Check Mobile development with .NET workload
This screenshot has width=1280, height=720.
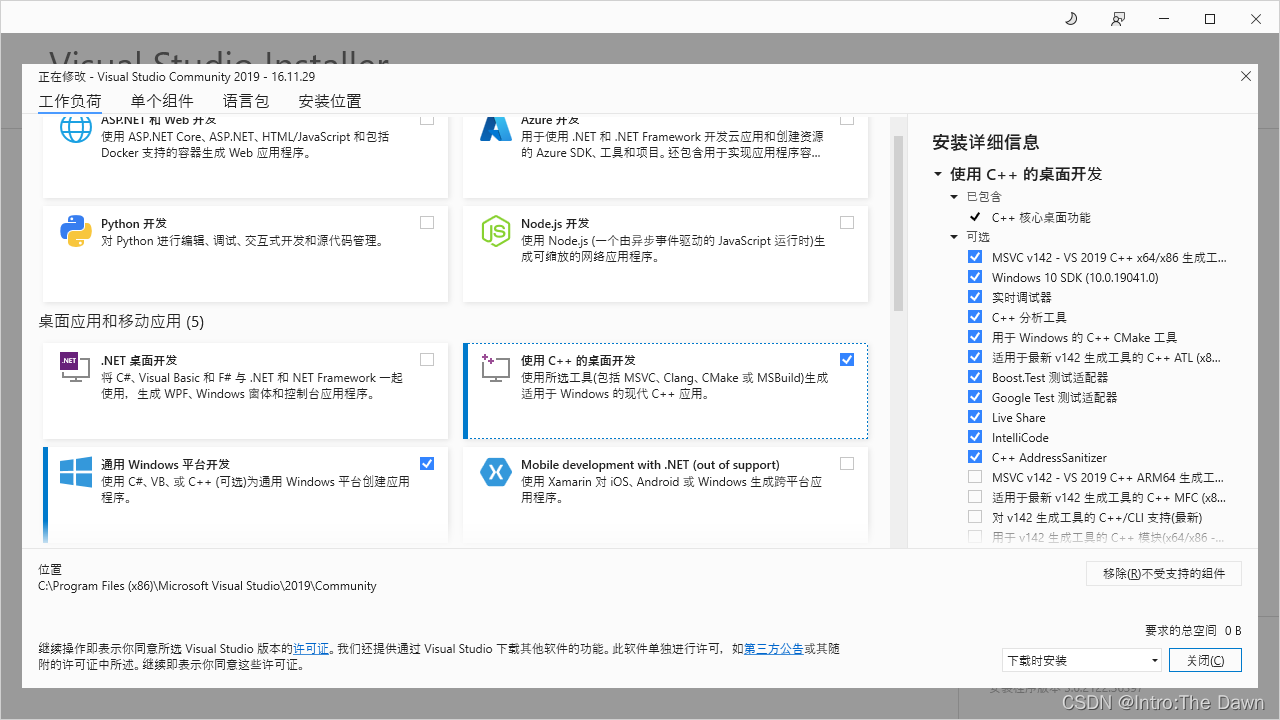coord(847,464)
